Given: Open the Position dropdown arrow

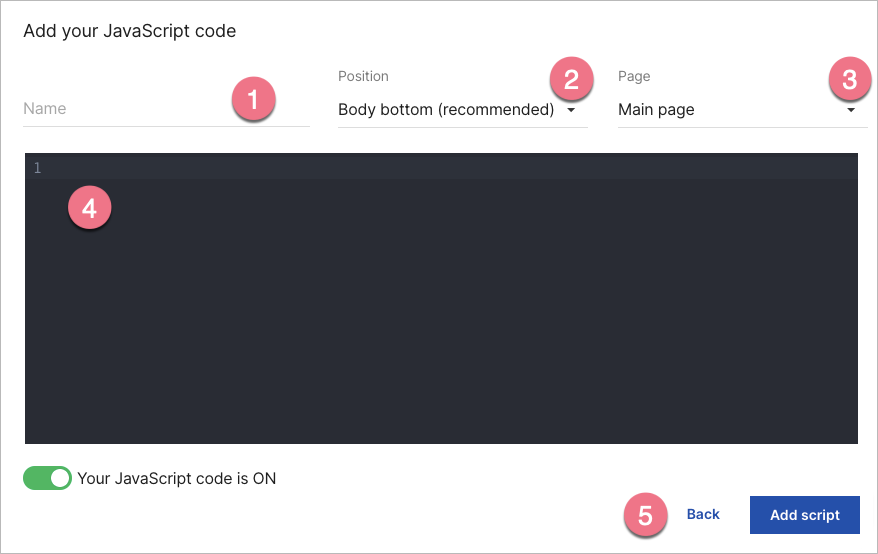Looking at the screenshot, I should 571,110.
